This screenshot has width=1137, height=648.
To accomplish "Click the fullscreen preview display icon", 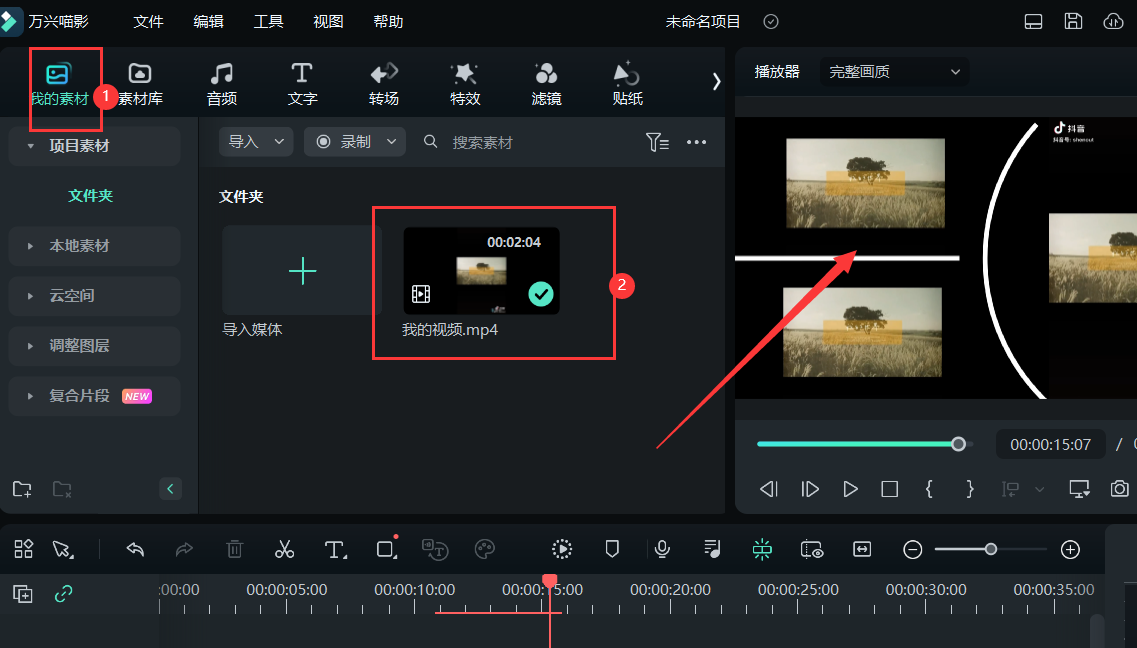I will point(1080,489).
